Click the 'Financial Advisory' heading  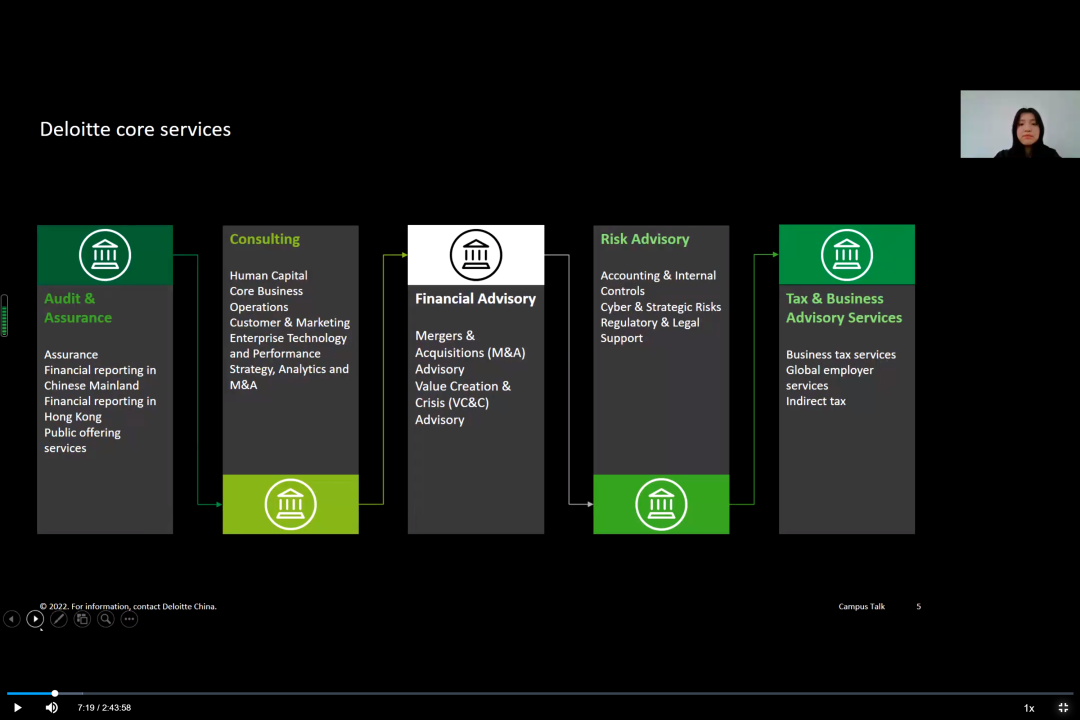tap(475, 298)
